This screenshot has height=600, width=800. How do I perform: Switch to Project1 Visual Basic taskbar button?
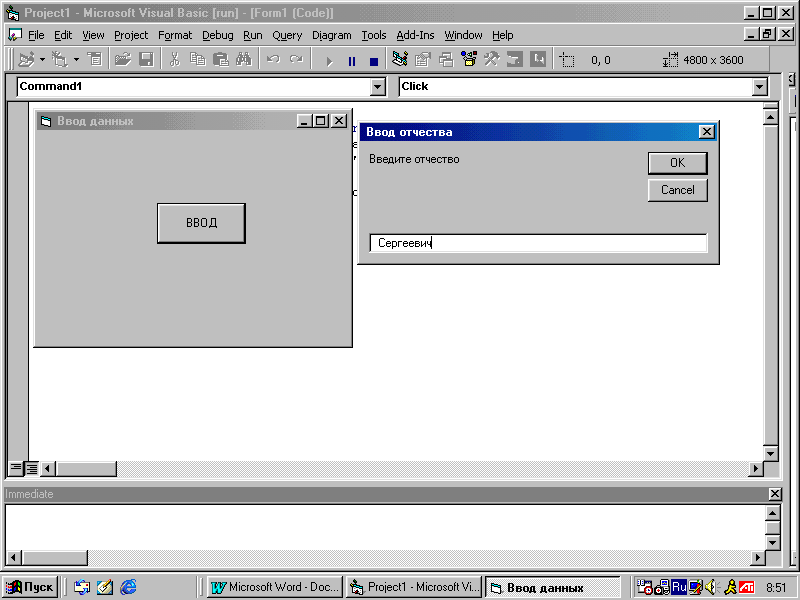[414, 587]
